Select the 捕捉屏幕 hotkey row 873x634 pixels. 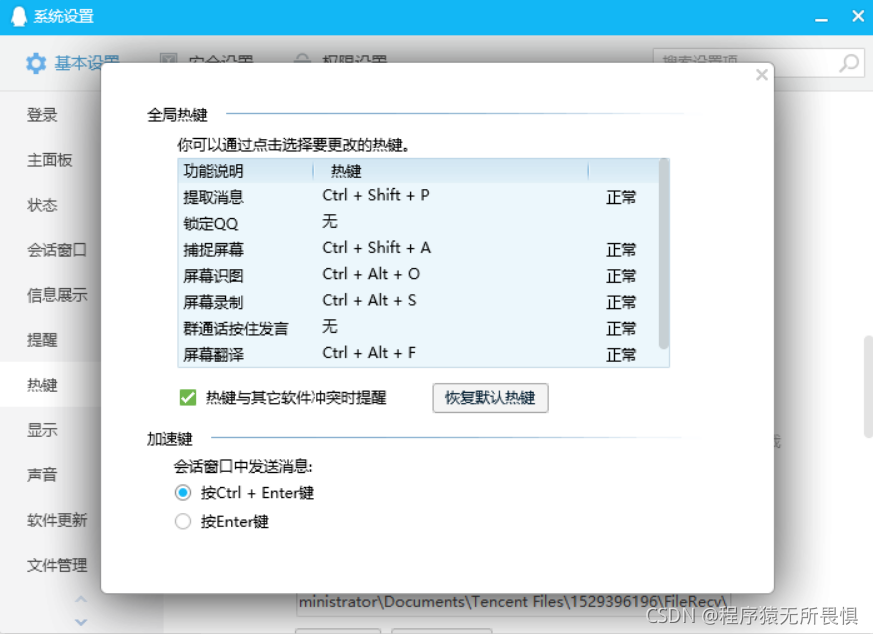coord(418,249)
